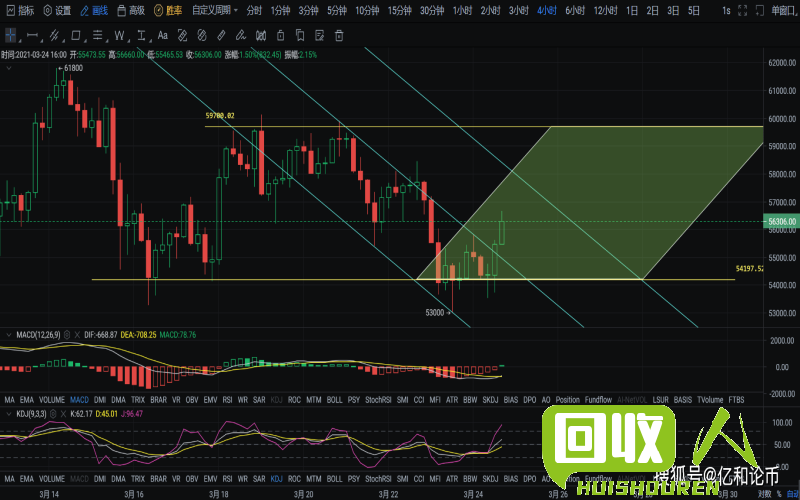Screen dimensions: 800x500
Task: Enable the VOLUME indicator in the upper row
Action: (49, 399)
